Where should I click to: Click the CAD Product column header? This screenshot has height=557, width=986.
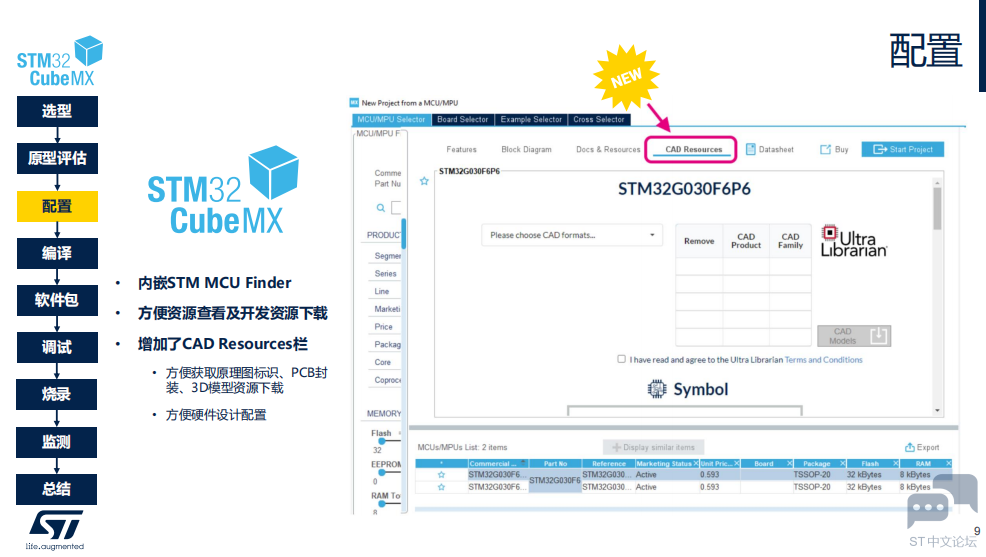pyautogui.click(x=746, y=241)
